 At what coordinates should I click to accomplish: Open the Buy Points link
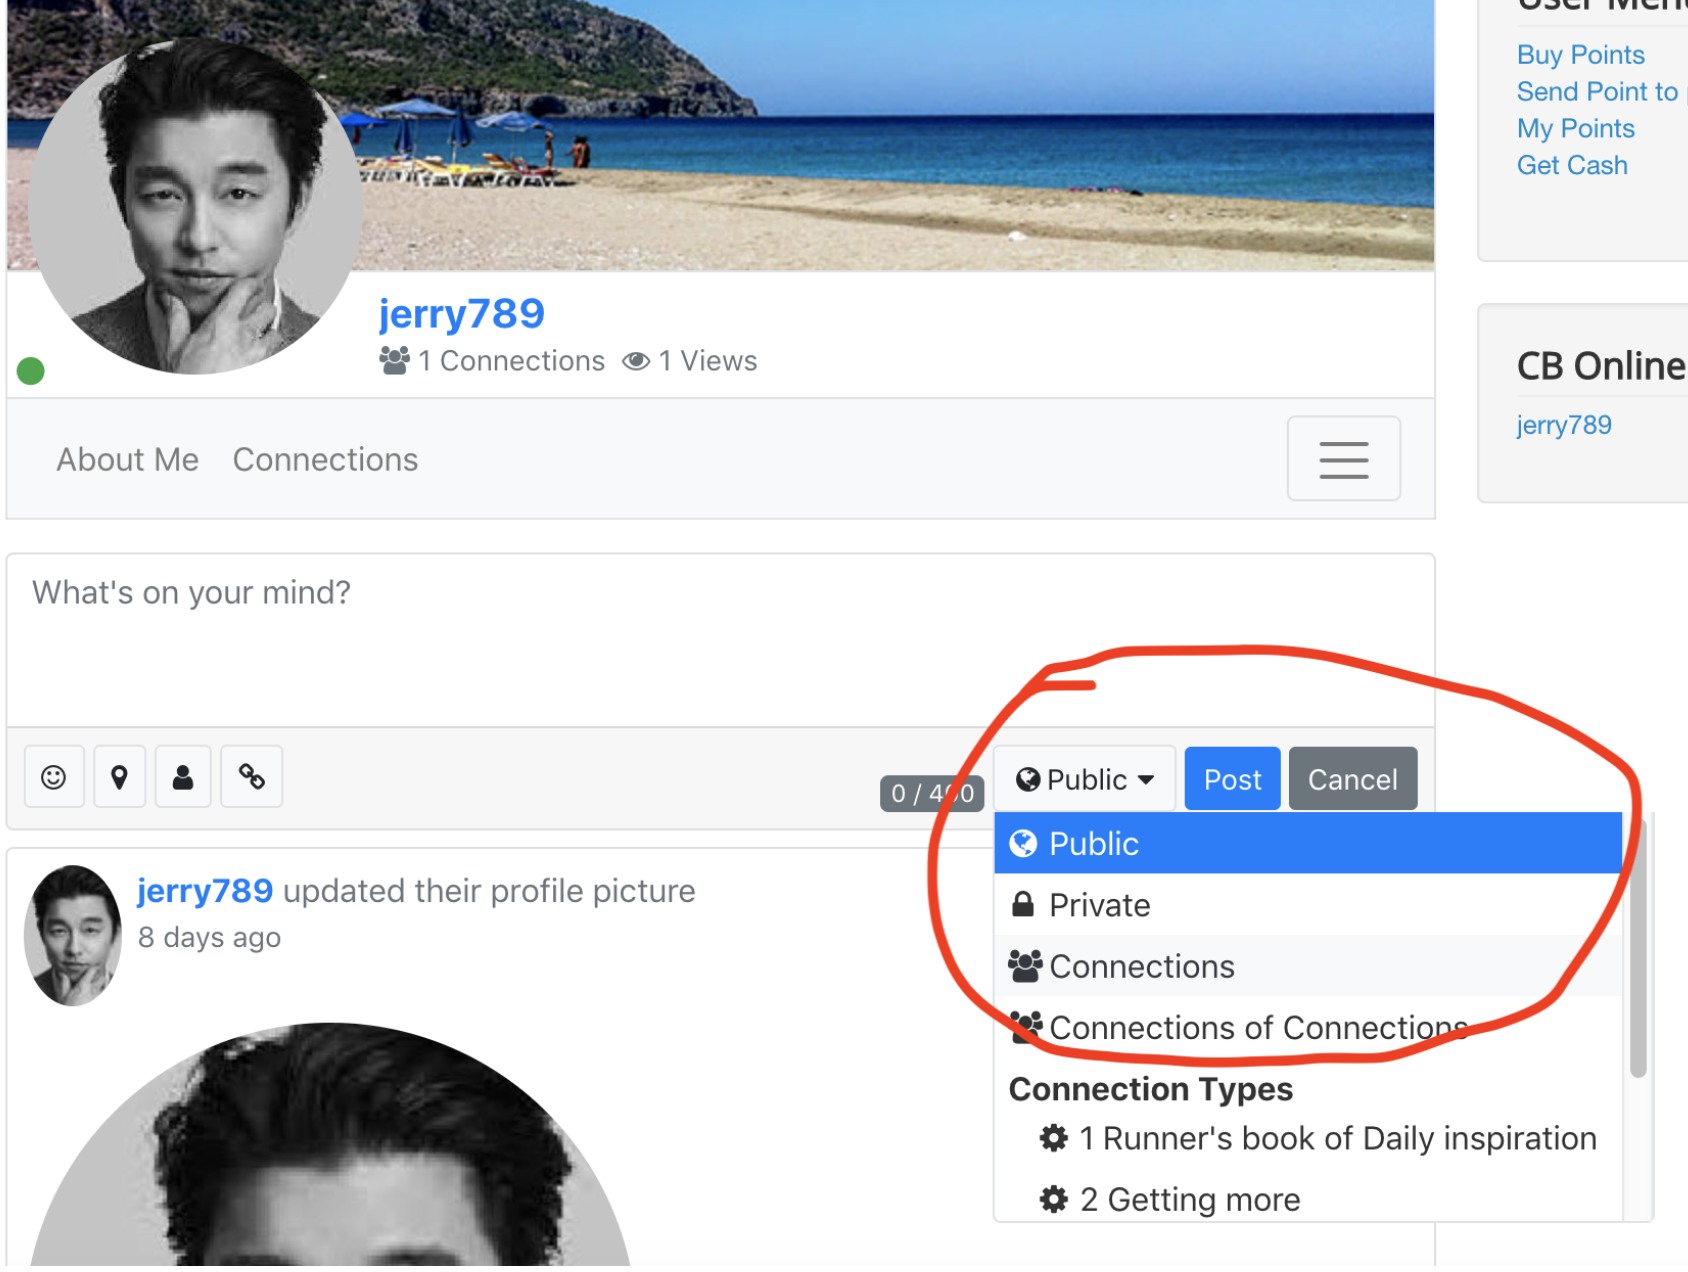[x=1581, y=55]
